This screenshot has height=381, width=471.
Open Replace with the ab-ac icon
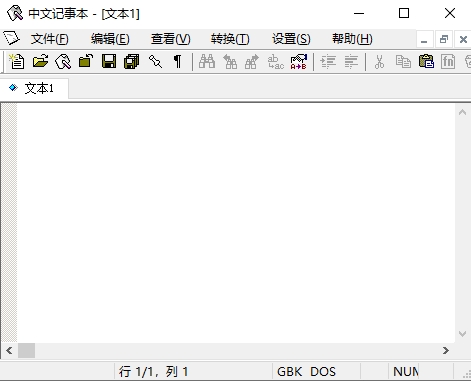click(275, 62)
